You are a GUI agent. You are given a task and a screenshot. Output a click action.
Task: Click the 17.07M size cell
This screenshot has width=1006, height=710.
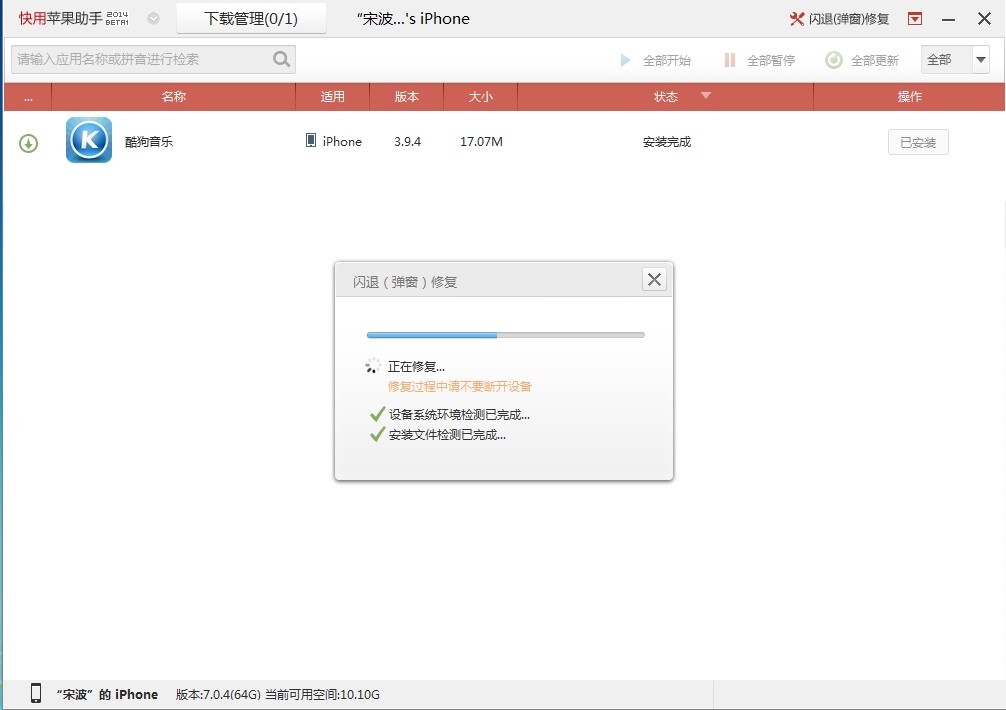click(481, 141)
